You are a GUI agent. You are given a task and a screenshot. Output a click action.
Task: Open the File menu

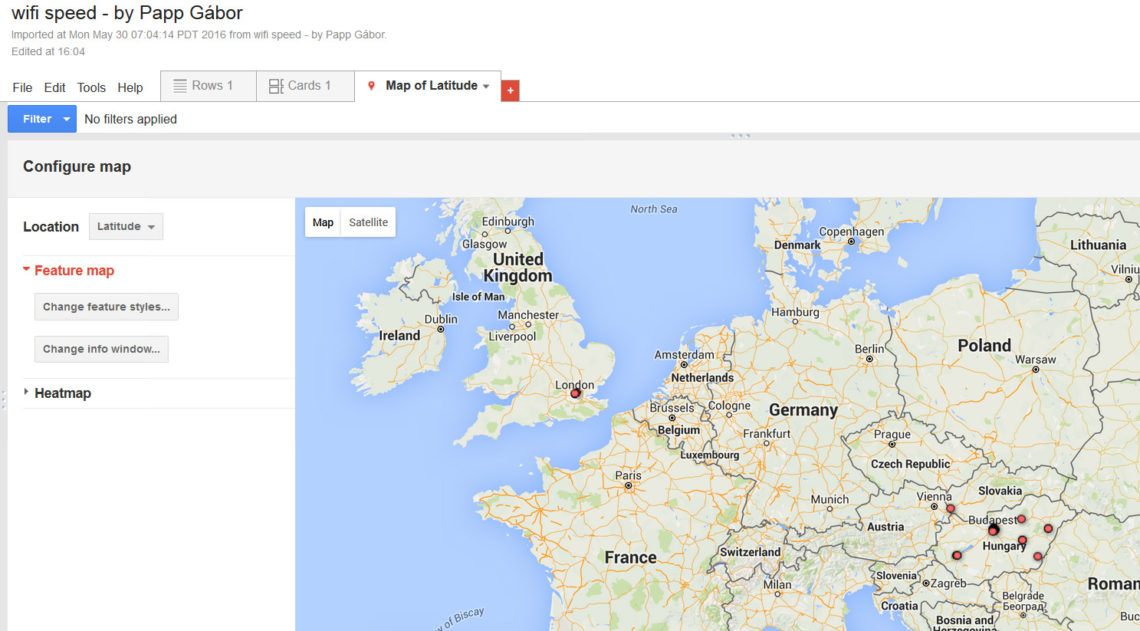point(22,87)
